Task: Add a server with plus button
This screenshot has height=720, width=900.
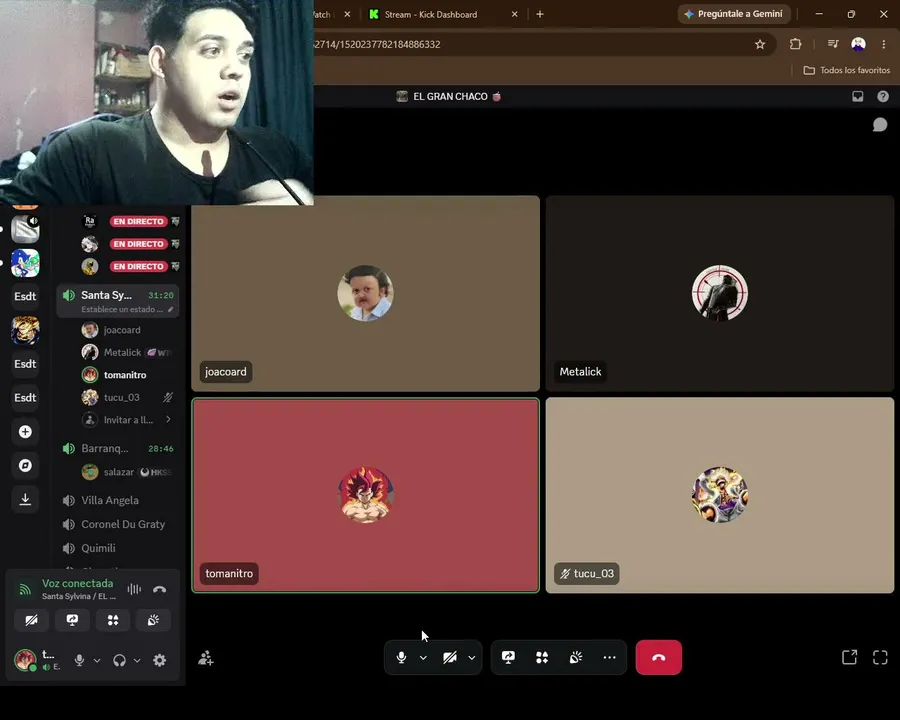Action: click(x=25, y=432)
